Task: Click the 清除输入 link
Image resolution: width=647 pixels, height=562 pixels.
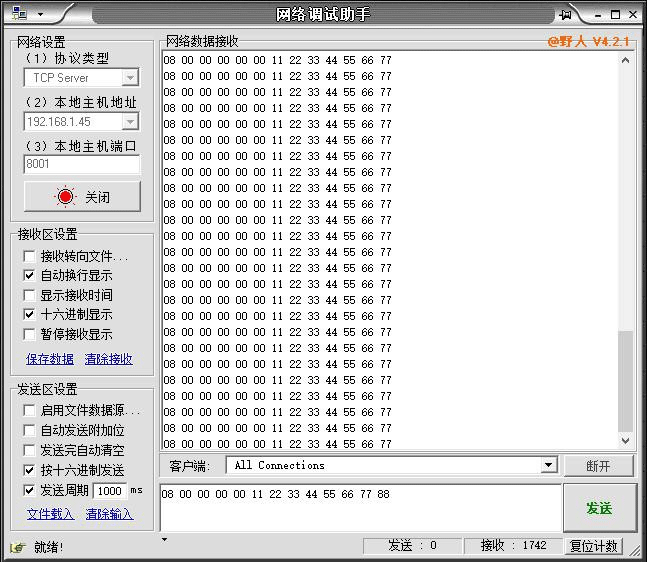Action: [109, 514]
